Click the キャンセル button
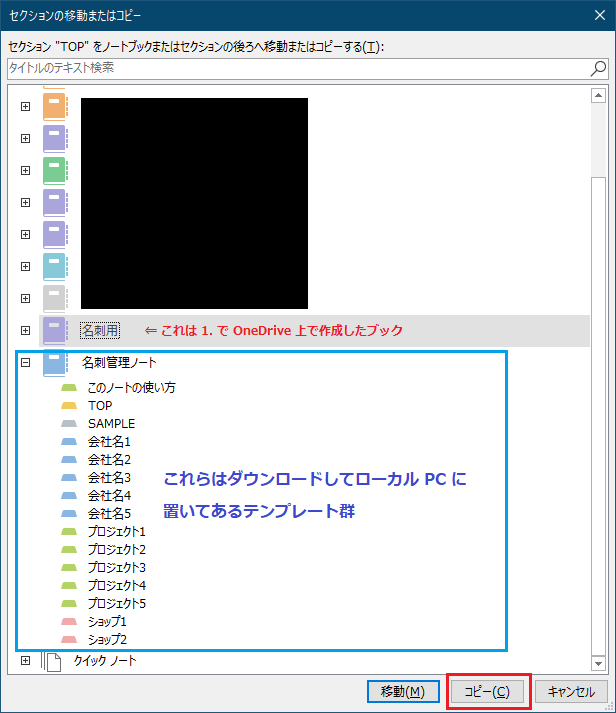 point(571,692)
